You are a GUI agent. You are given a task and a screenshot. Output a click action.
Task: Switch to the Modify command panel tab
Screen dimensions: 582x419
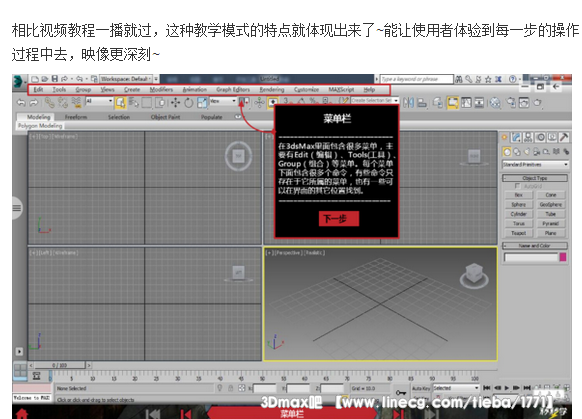coord(516,137)
